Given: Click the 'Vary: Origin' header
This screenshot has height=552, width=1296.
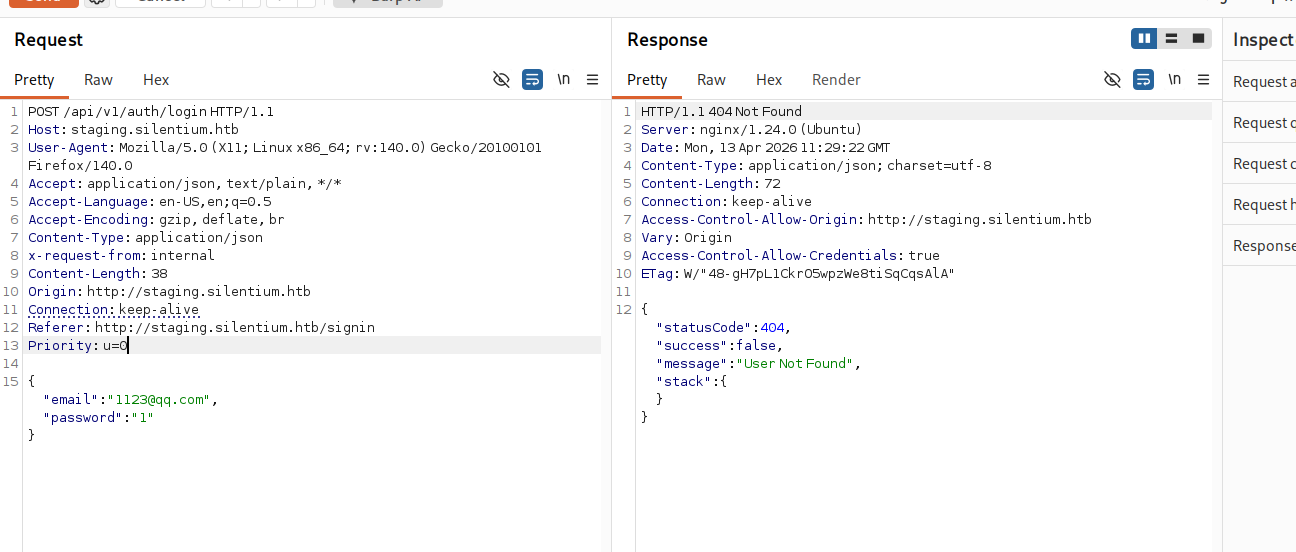Looking at the screenshot, I should (686, 238).
